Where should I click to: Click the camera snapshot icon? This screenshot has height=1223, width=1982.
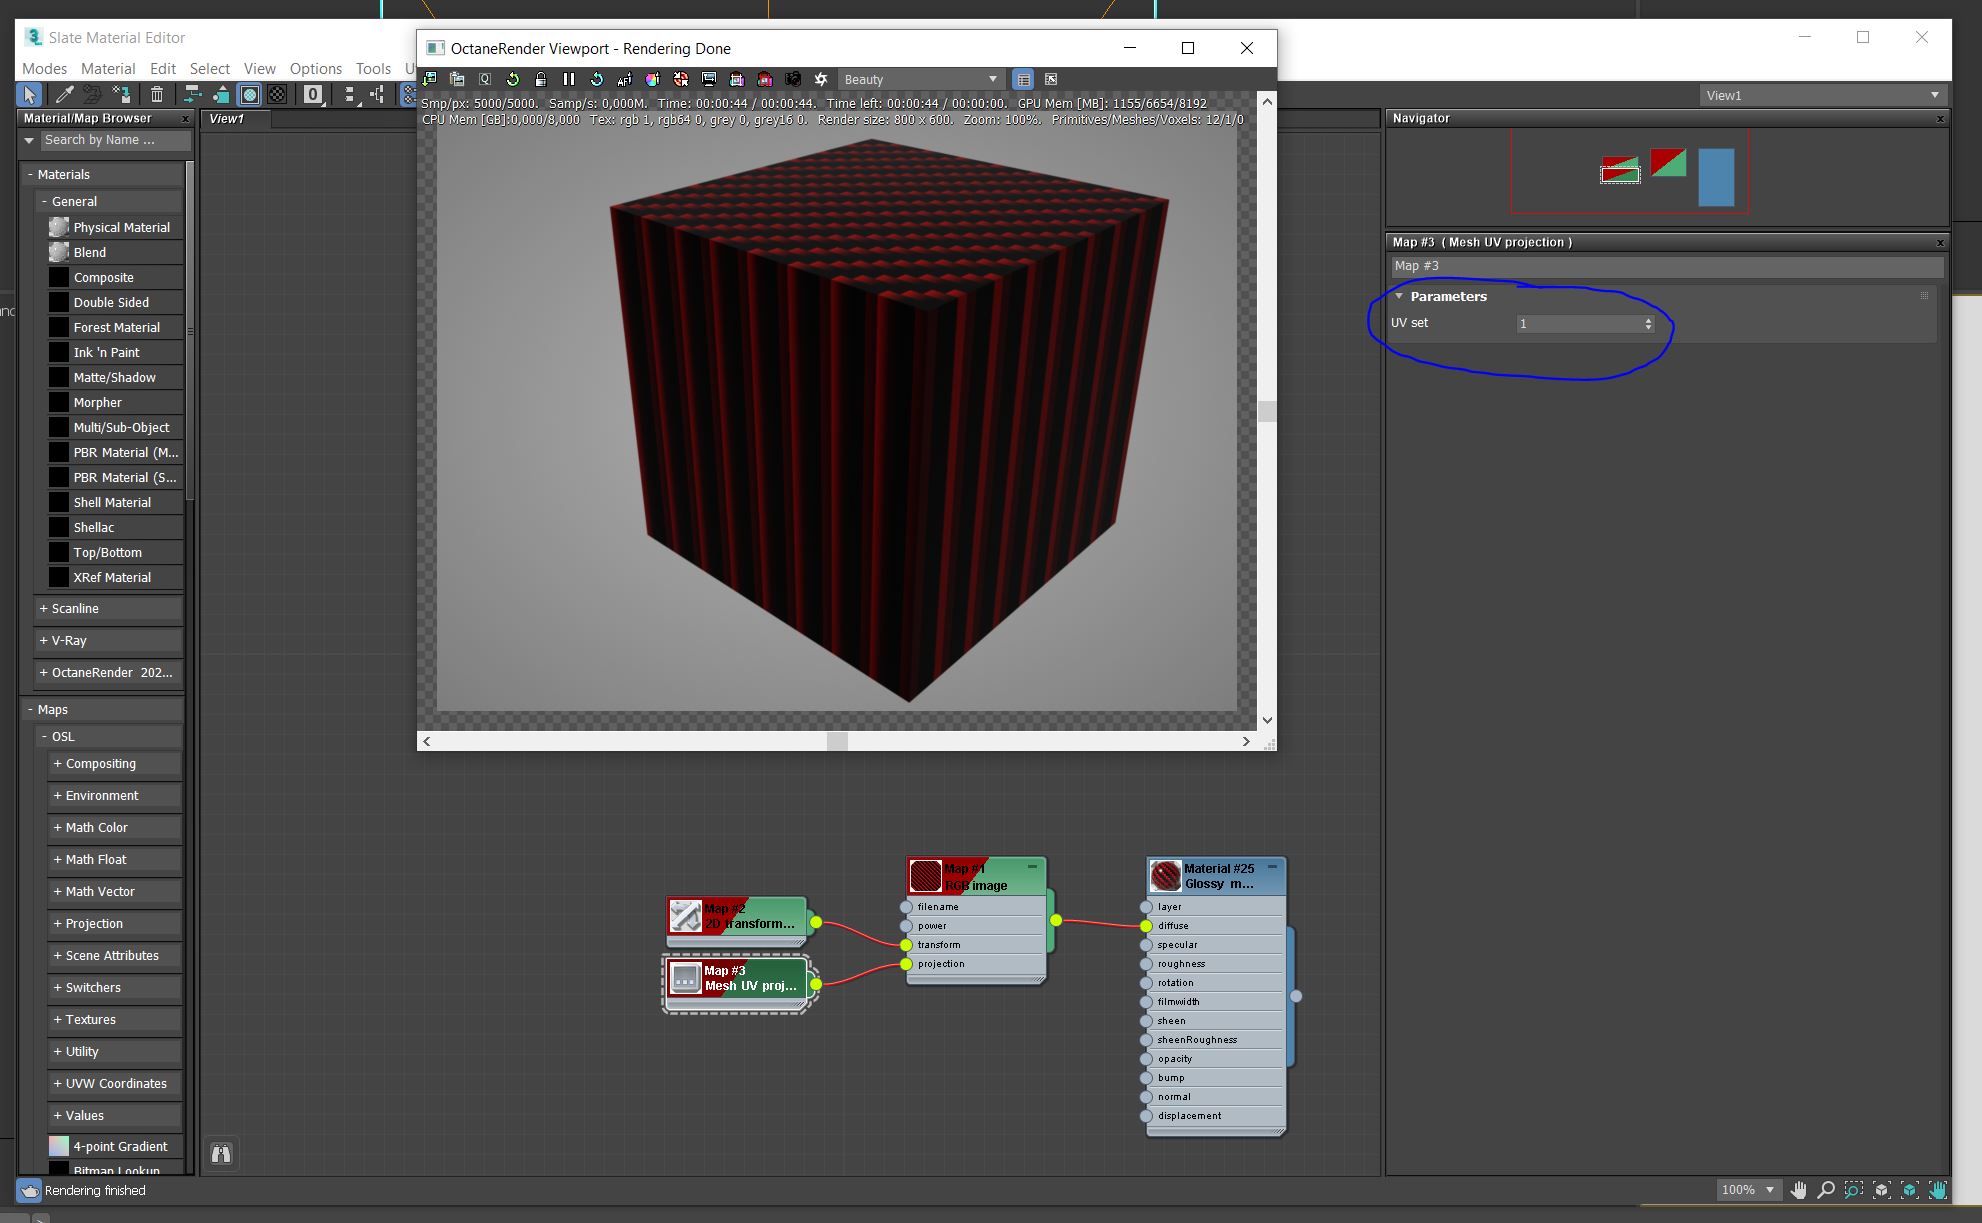click(793, 79)
